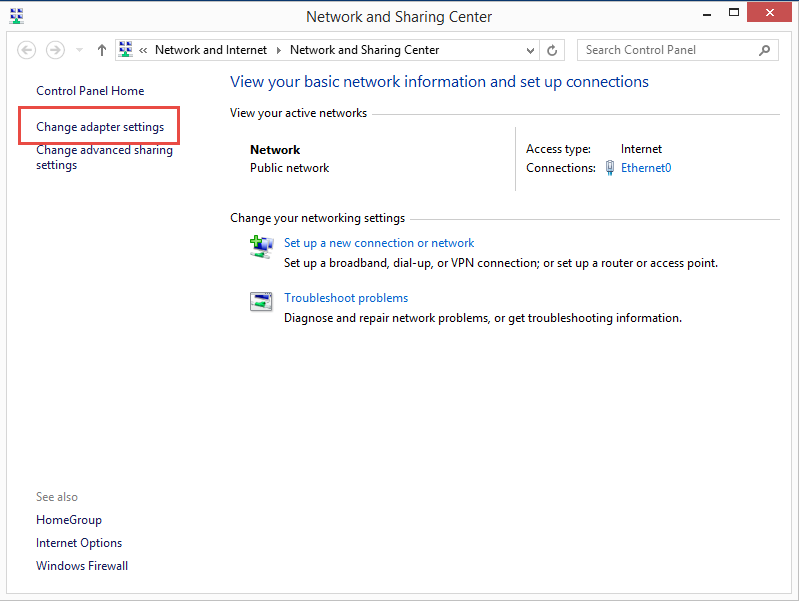Image resolution: width=799 pixels, height=601 pixels.
Task: Click Set up a new connection or network
Action: coord(379,243)
